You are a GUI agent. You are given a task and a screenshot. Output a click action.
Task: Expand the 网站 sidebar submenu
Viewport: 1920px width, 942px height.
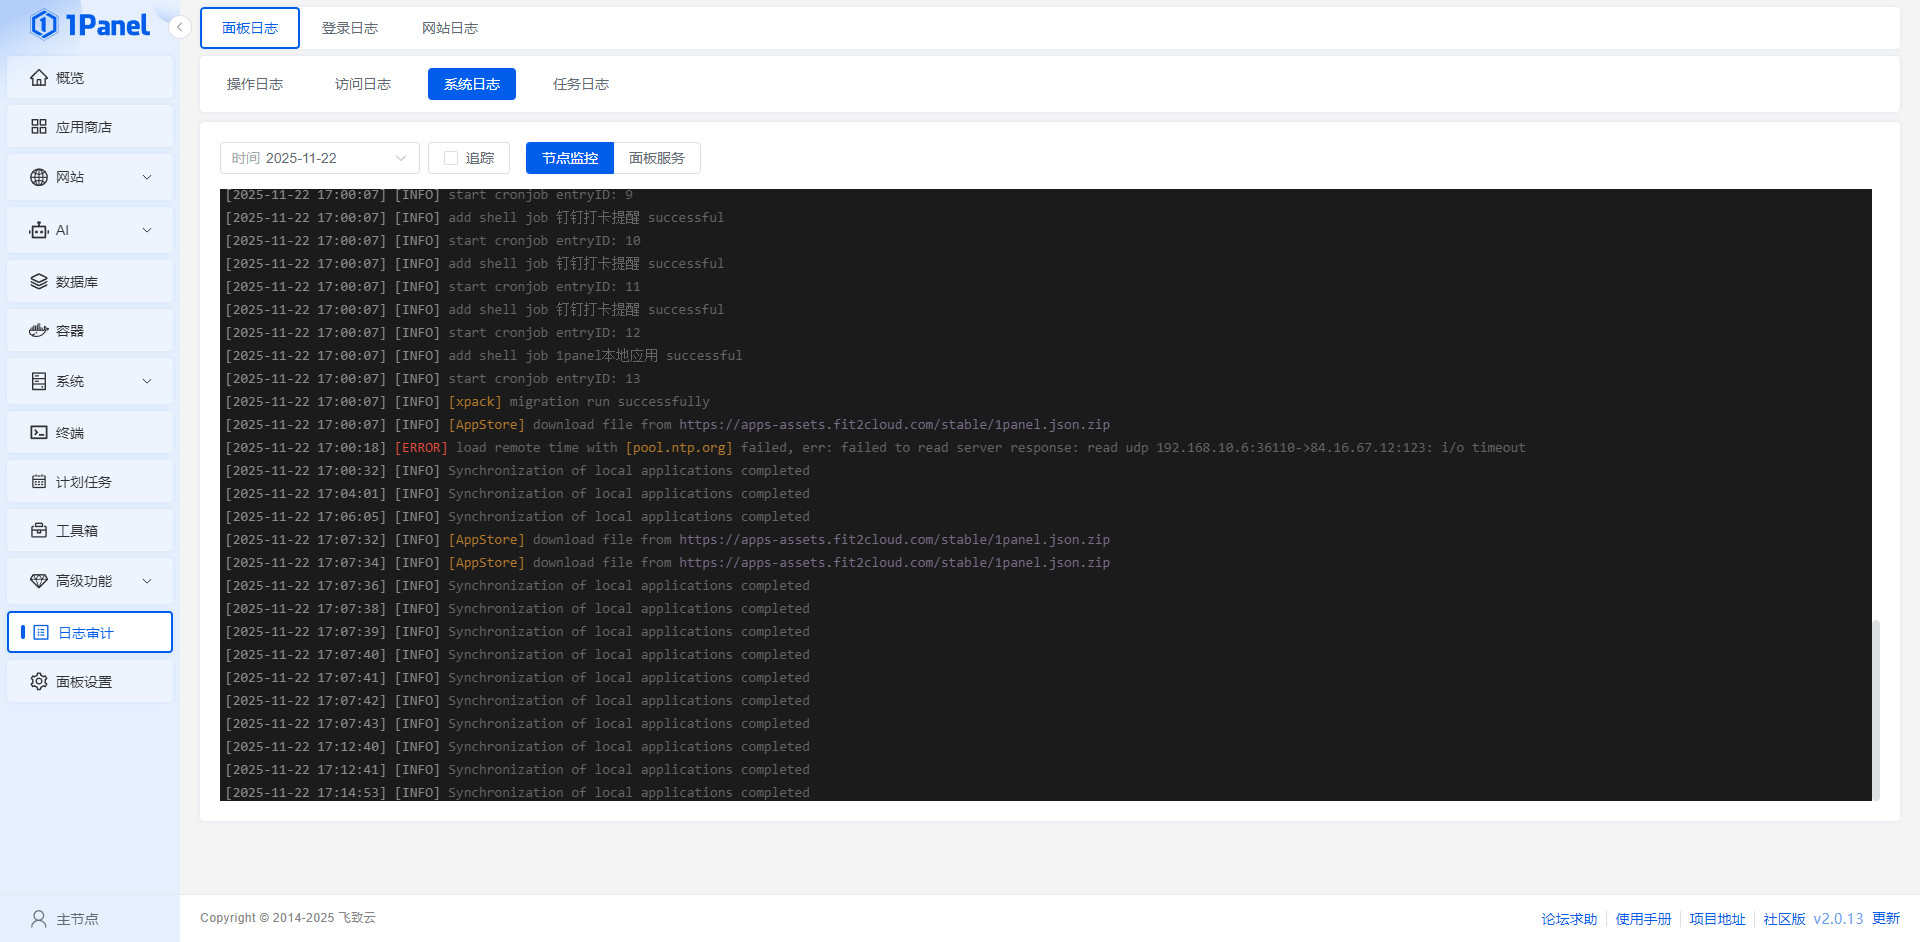point(147,177)
